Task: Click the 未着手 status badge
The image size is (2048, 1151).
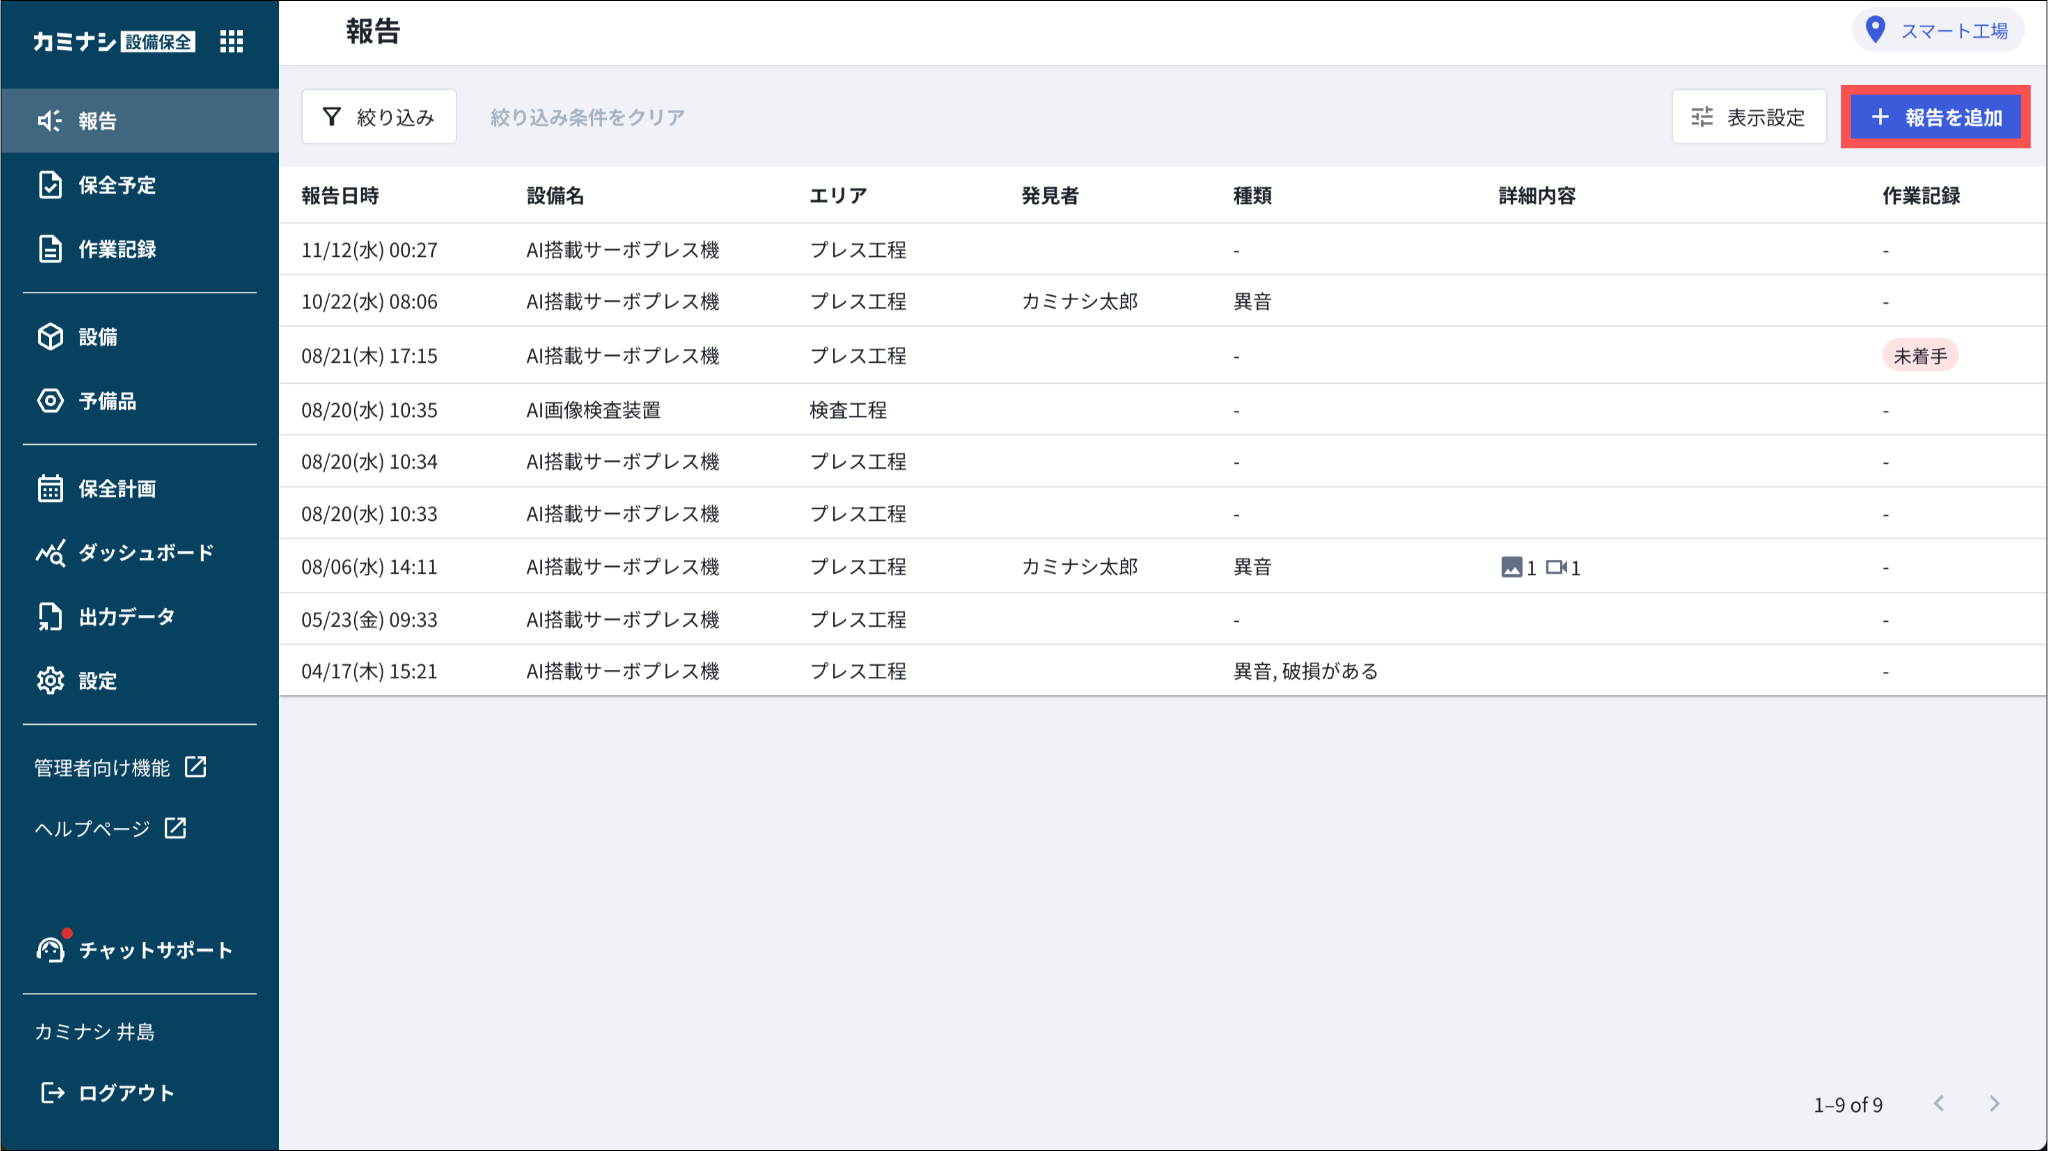Action: tap(1919, 356)
